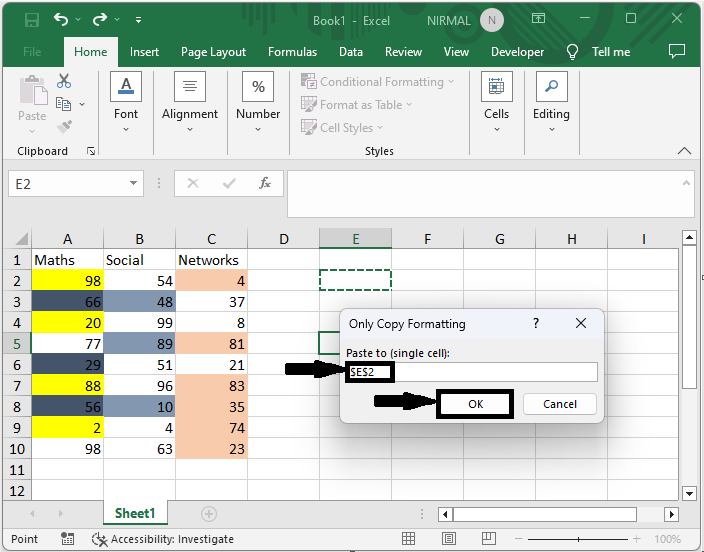The image size is (704, 552).
Task: Confirm dialog with OK button
Action: pos(475,404)
